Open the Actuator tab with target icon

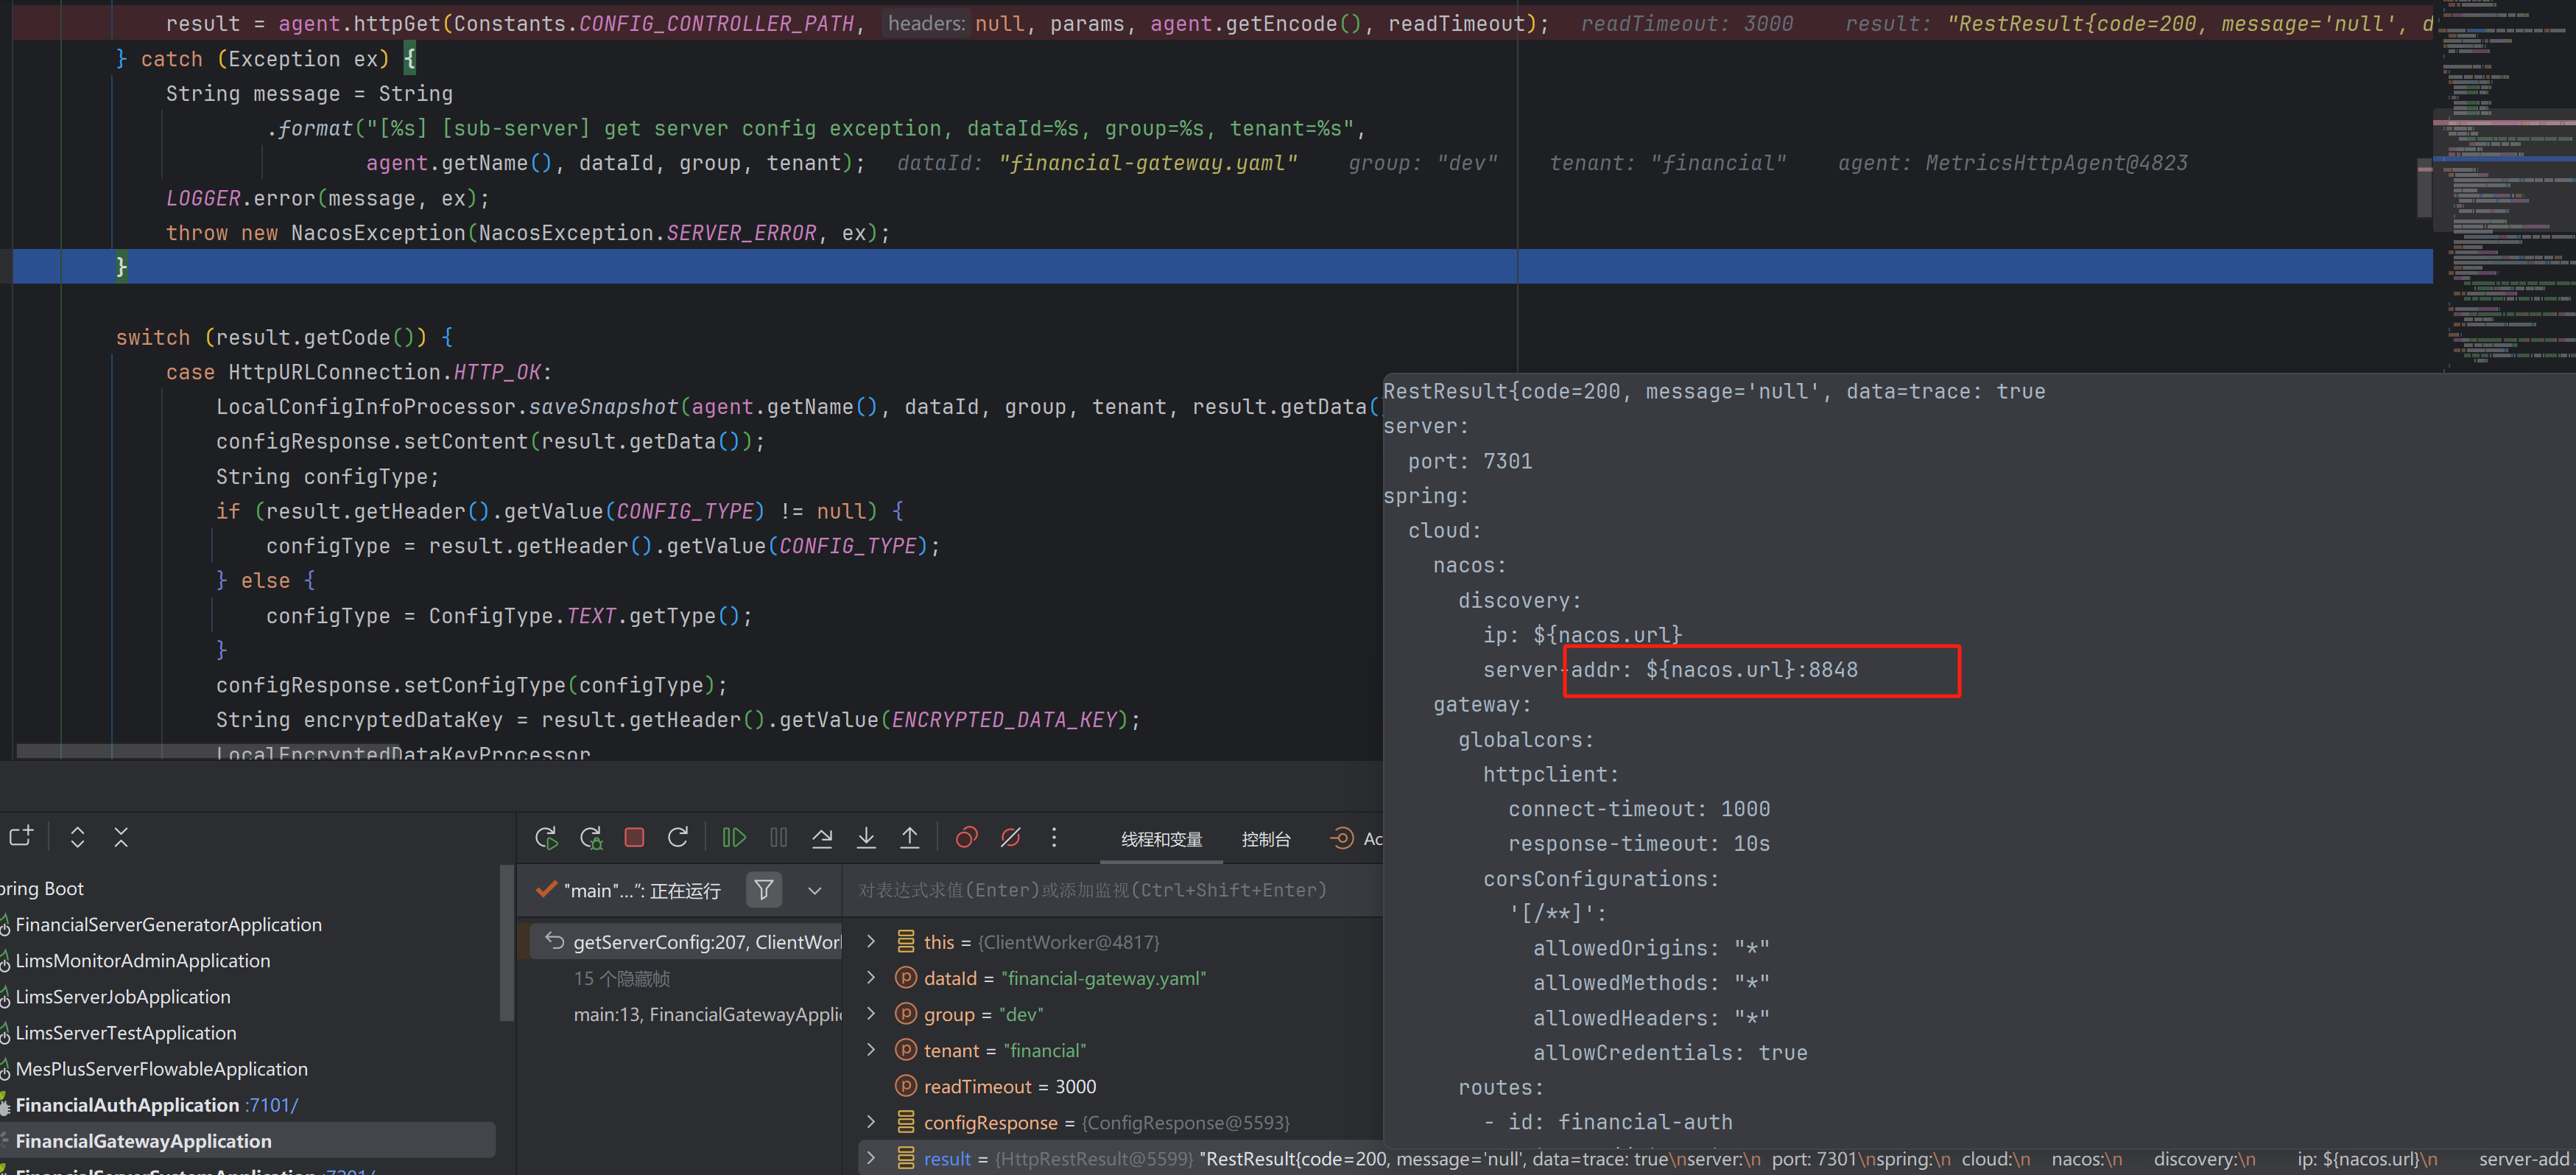pos(1356,838)
